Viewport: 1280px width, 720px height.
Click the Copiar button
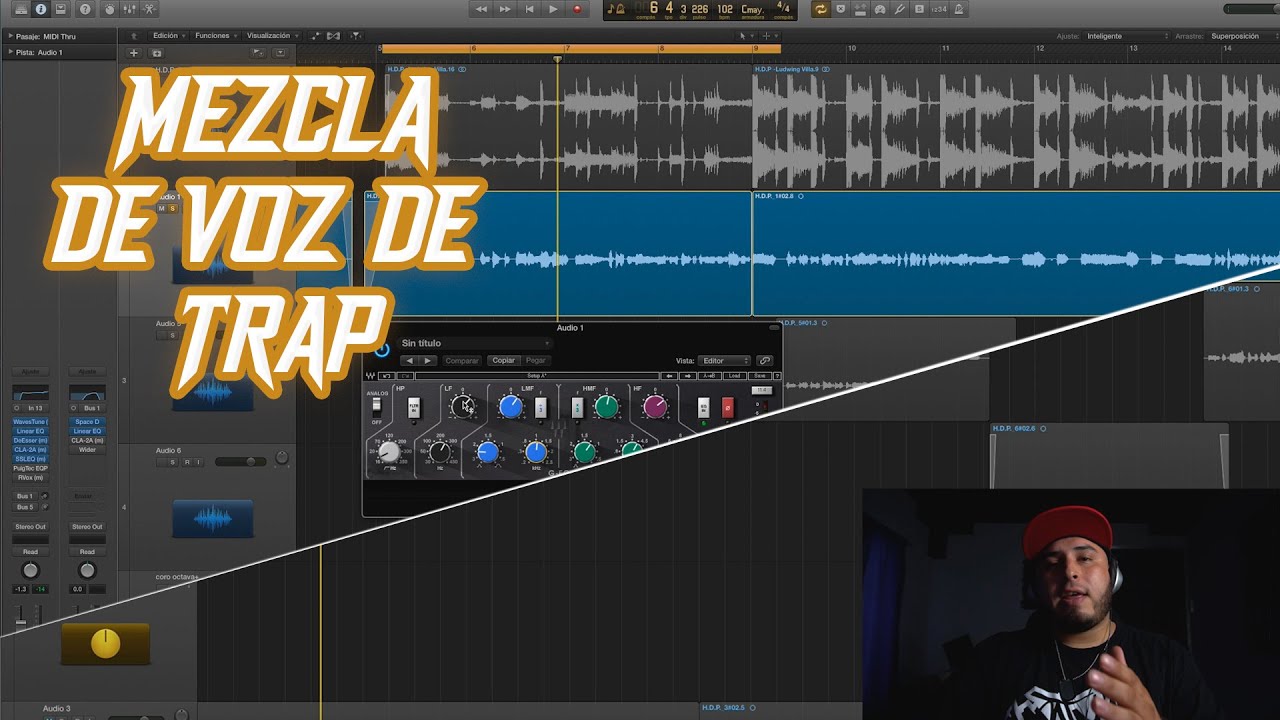click(503, 360)
